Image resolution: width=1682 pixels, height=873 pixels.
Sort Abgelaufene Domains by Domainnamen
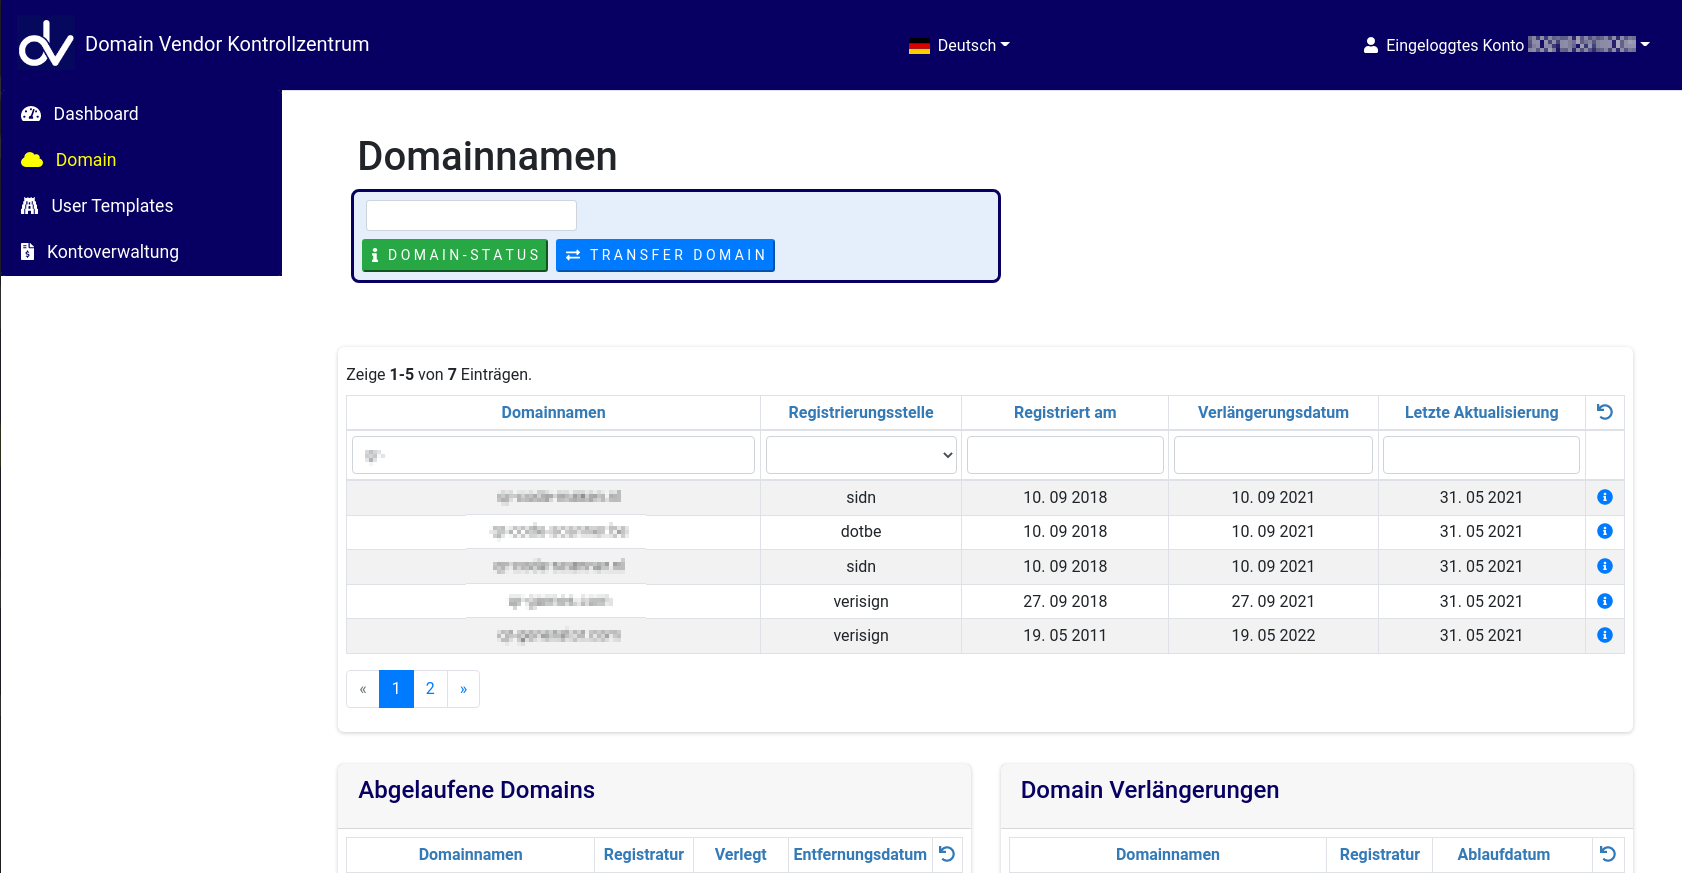pos(470,855)
